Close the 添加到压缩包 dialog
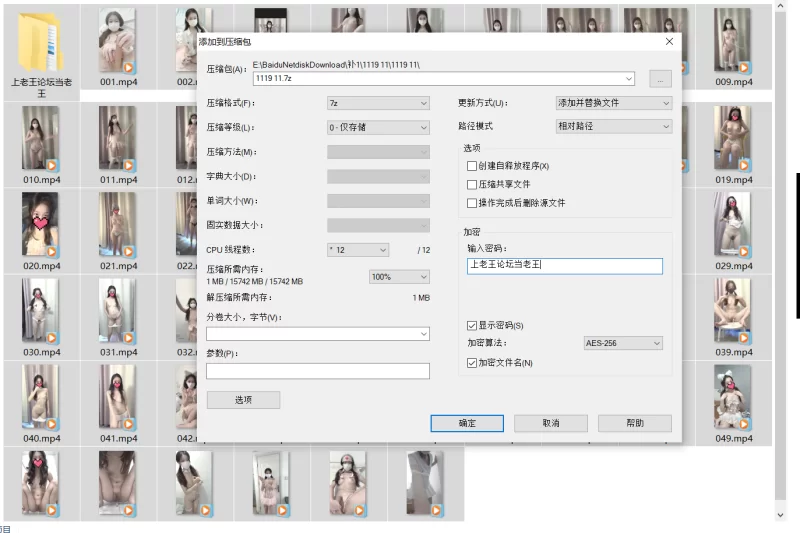Viewport: 800px width, 533px height. [669, 41]
